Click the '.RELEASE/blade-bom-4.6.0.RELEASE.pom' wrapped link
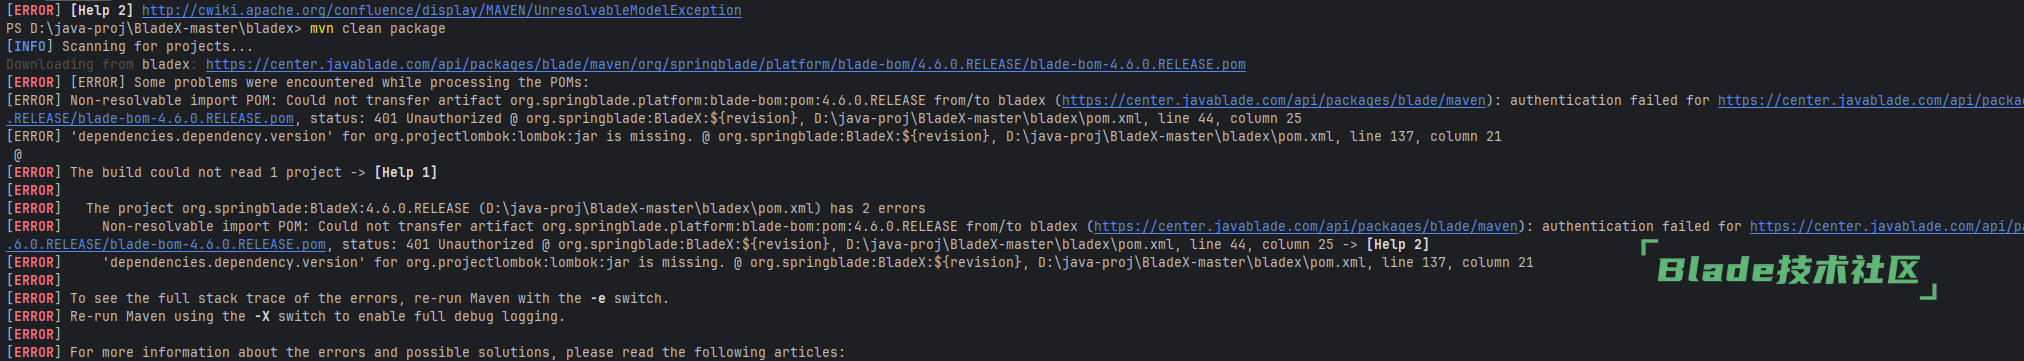Image resolution: width=2024 pixels, height=361 pixels. coord(150,118)
